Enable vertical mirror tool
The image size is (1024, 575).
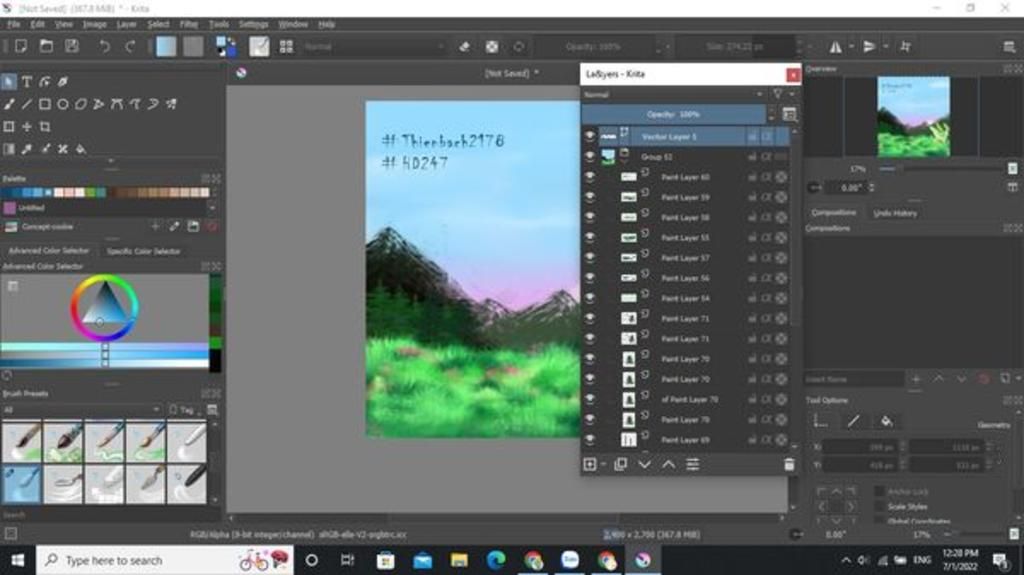pyautogui.click(x=869, y=46)
